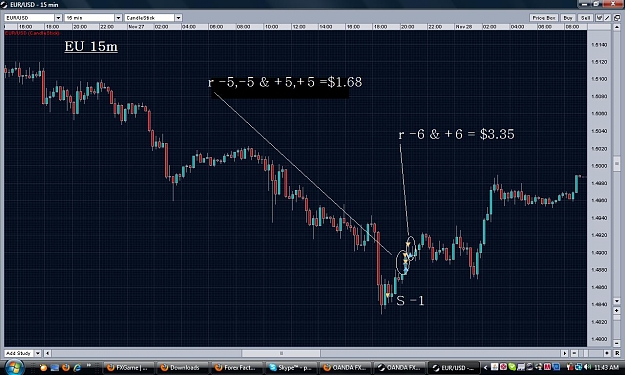625x375 pixels.
Task: Click the orange quick launch icon beside Start
Action: click(x=43, y=367)
